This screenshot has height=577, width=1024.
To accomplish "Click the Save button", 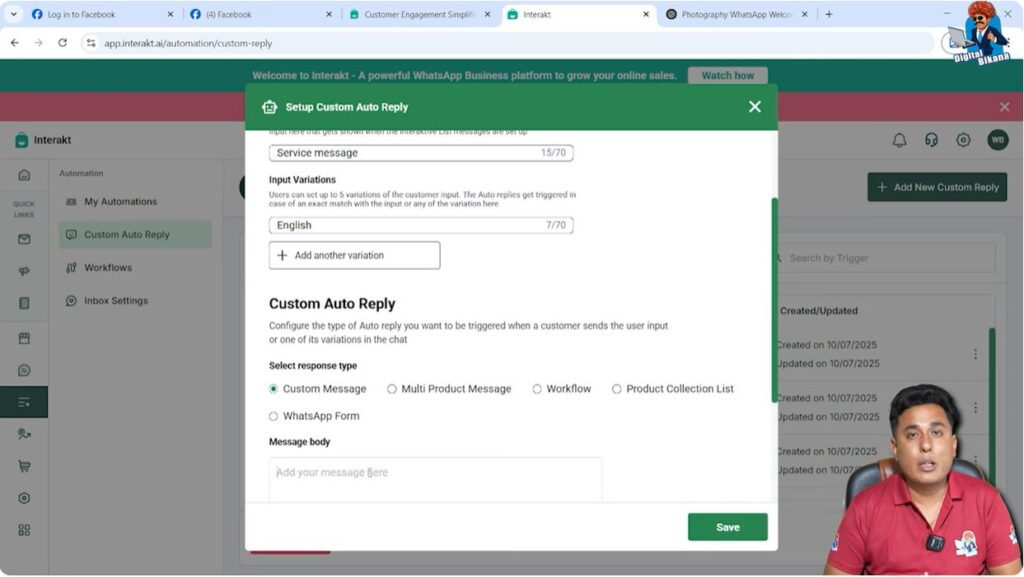I will tap(727, 526).
